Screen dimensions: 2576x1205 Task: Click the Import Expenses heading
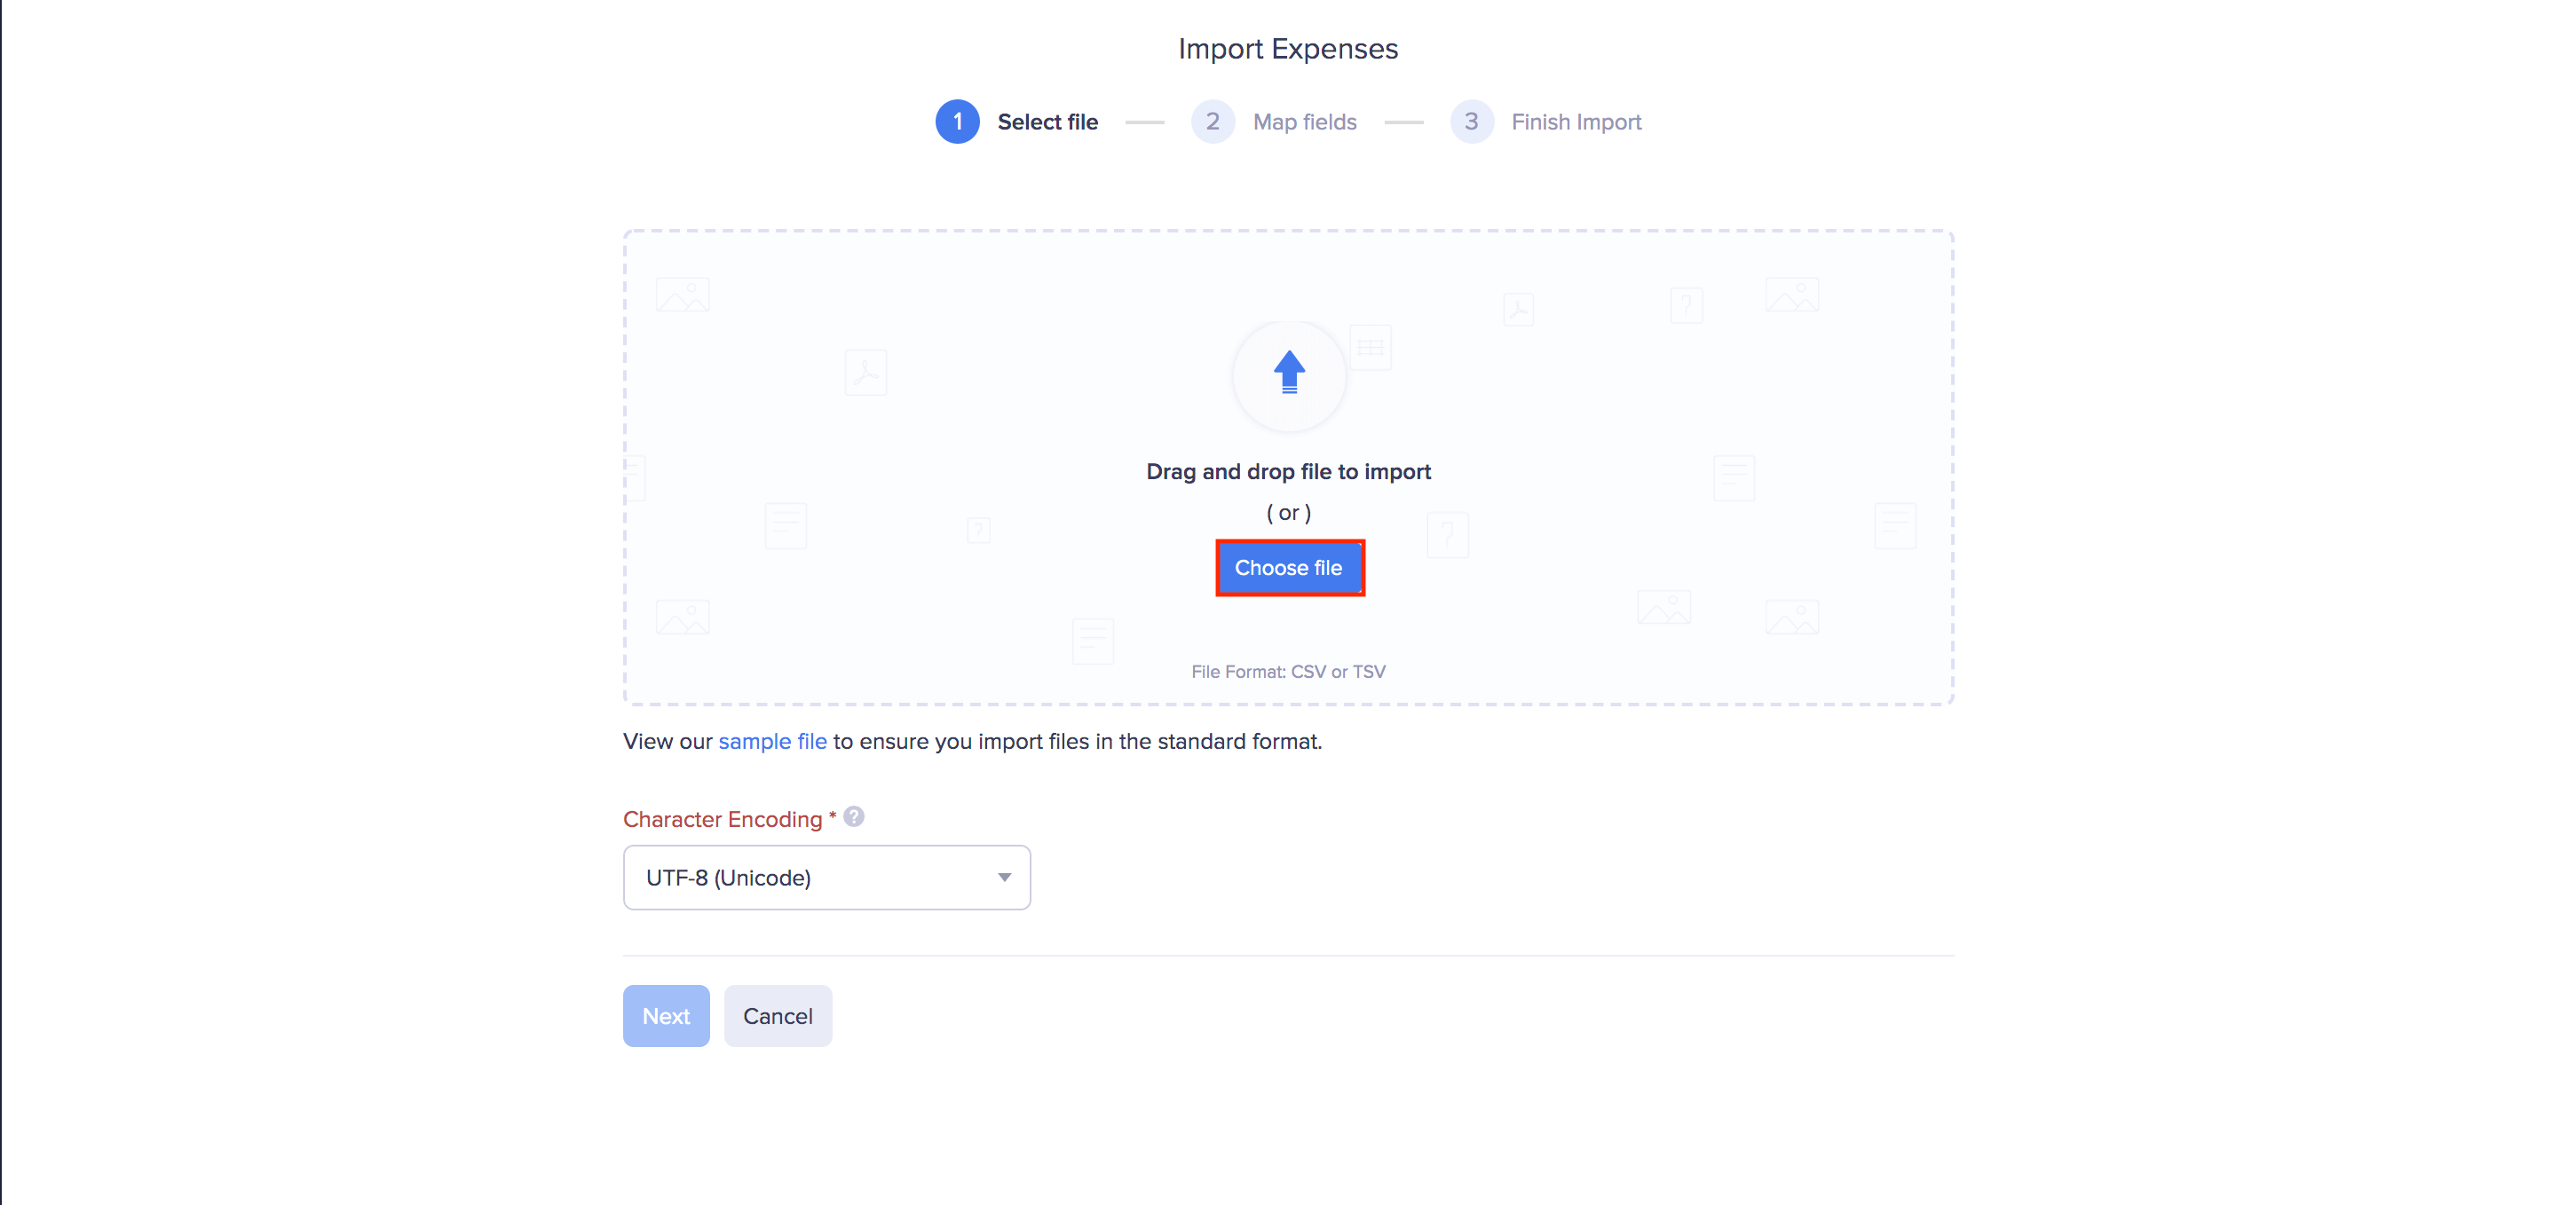click(1288, 49)
